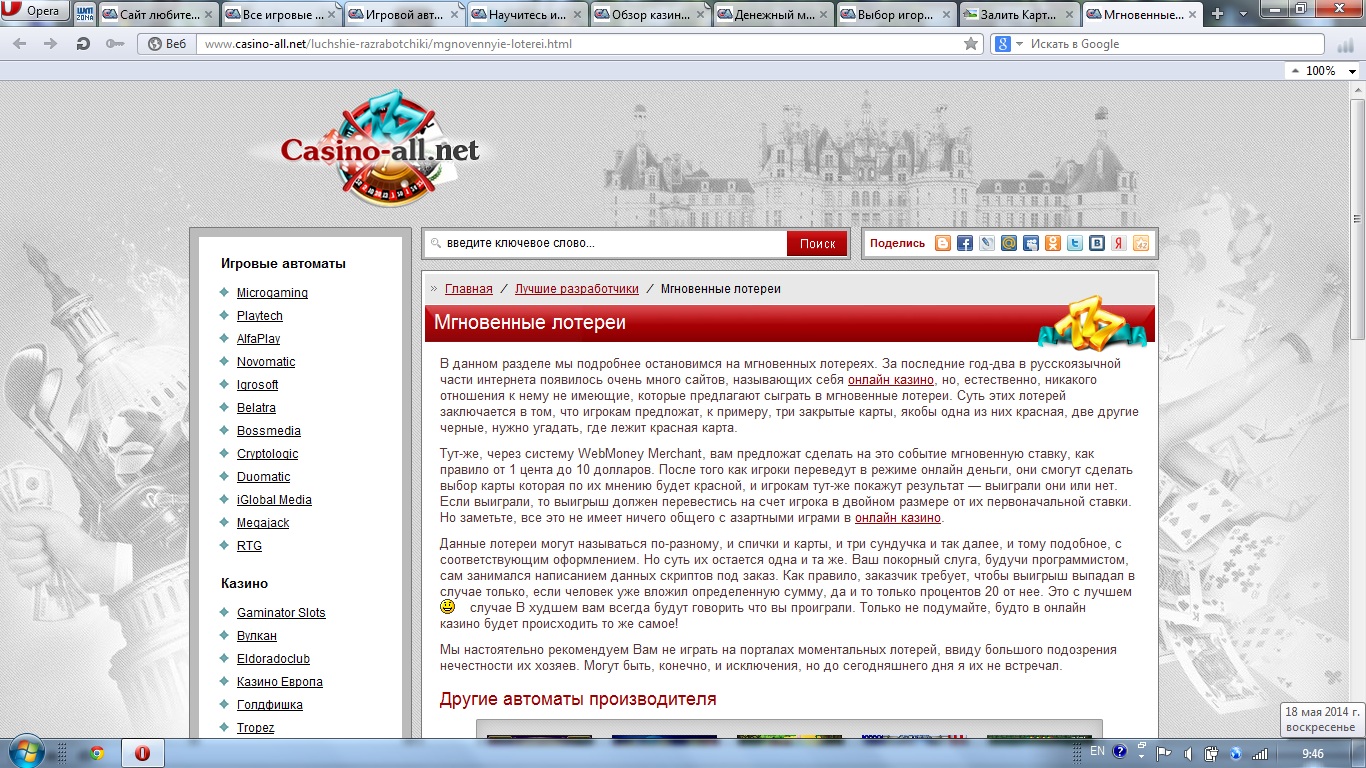
Task: Switch to the 'Выбор игор...' tab
Action: tap(896, 15)
